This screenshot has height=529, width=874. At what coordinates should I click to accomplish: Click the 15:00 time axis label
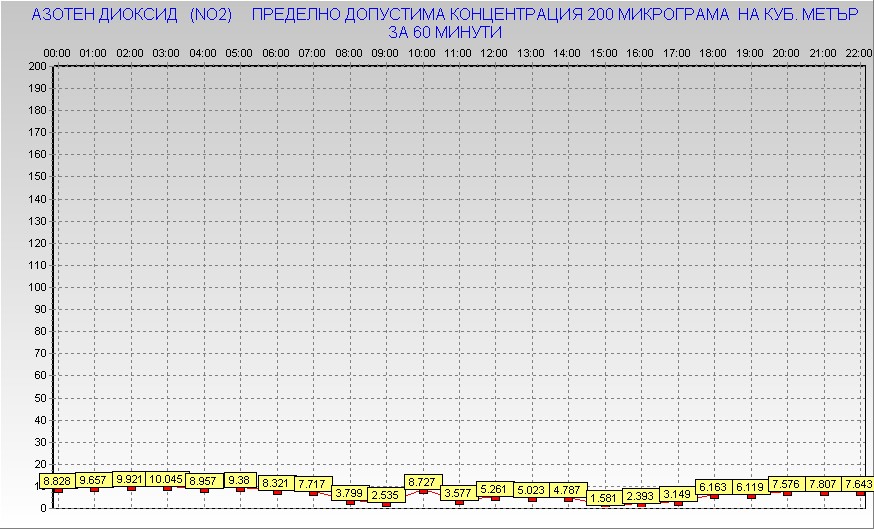[x=604, y=52]
